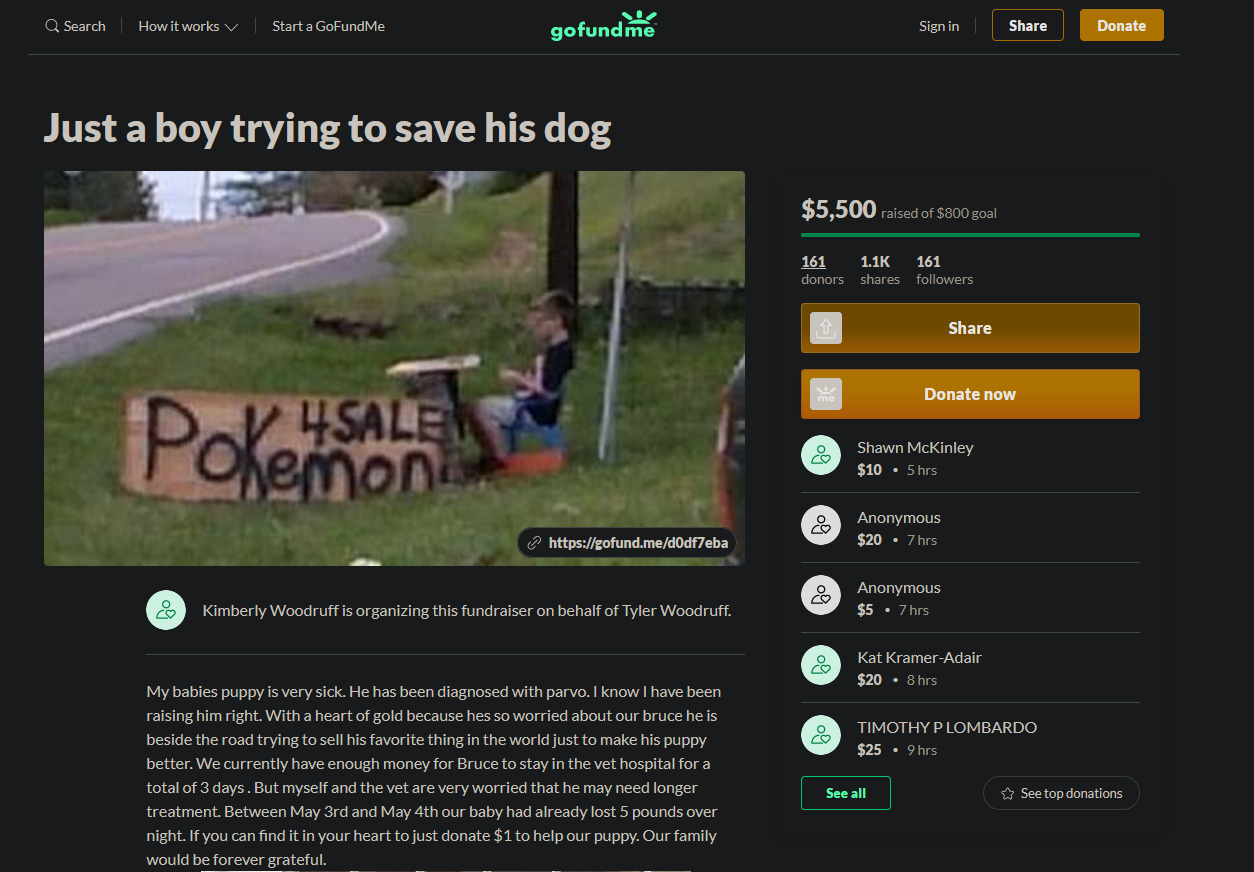
Task: Click the search magnifier icon
Action: [52, 26]
